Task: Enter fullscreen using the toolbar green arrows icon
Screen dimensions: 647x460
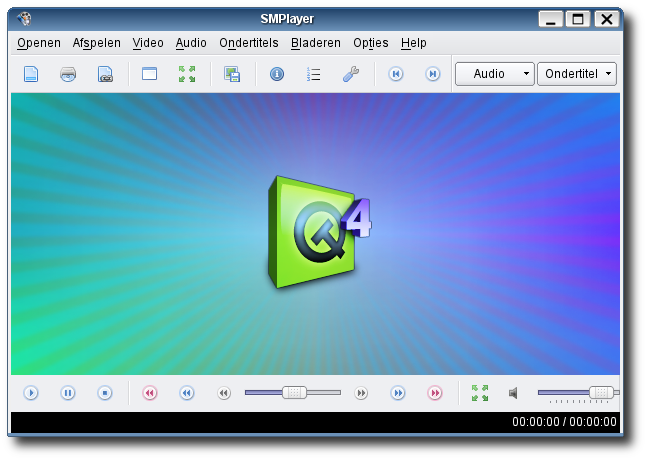Action: [x=187, y=74]
